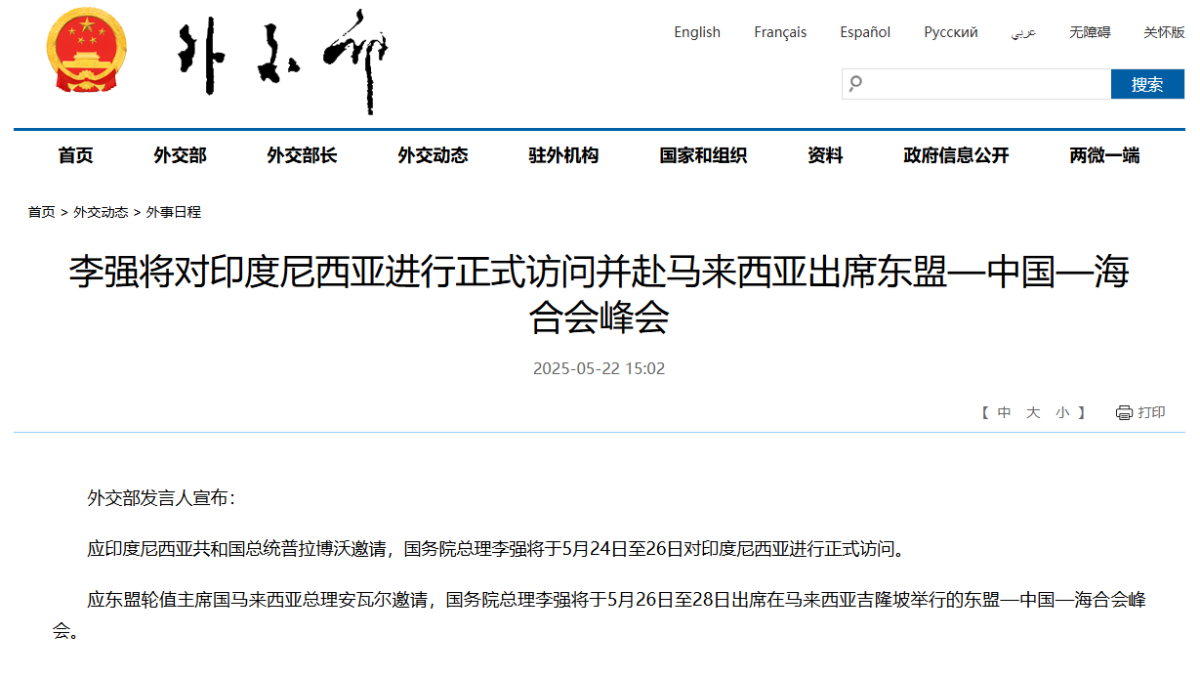The width and height of the screenshot is (1200, 677).
Task: Switch language to Русский
Action: point(951,32)
